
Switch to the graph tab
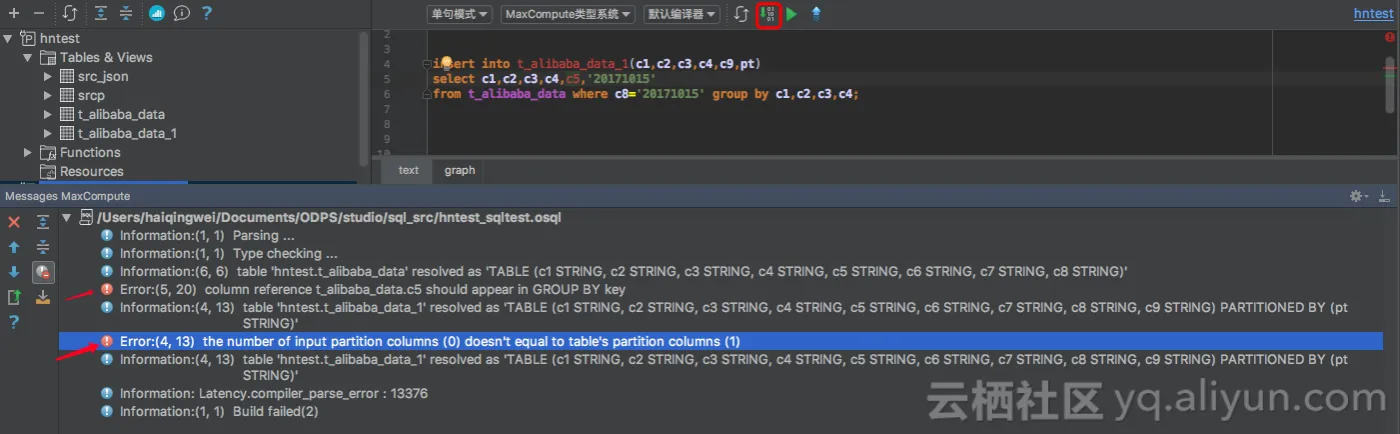tap(460, 170)
